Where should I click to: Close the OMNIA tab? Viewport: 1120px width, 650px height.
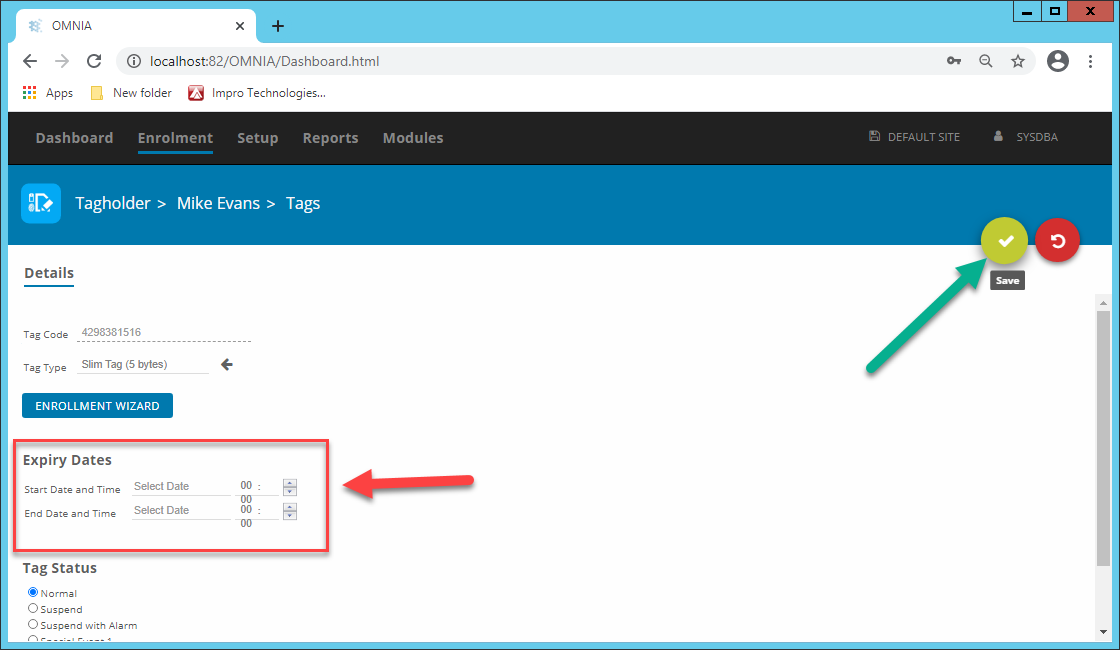tap(240, 26)
